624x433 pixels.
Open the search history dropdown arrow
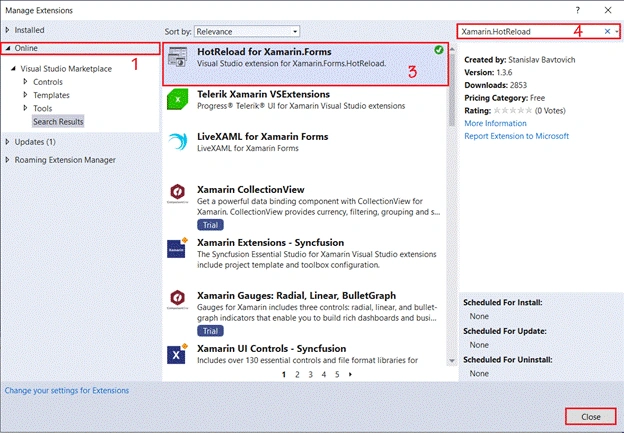pos(616,31)
